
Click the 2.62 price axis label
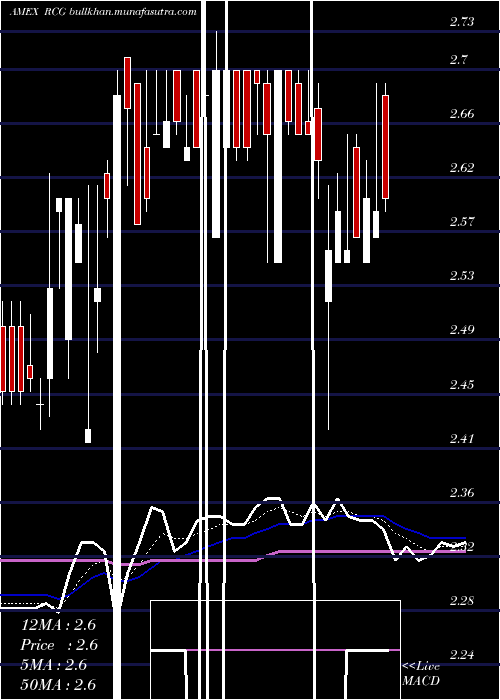pyautogui.click(x=462, y=167)
